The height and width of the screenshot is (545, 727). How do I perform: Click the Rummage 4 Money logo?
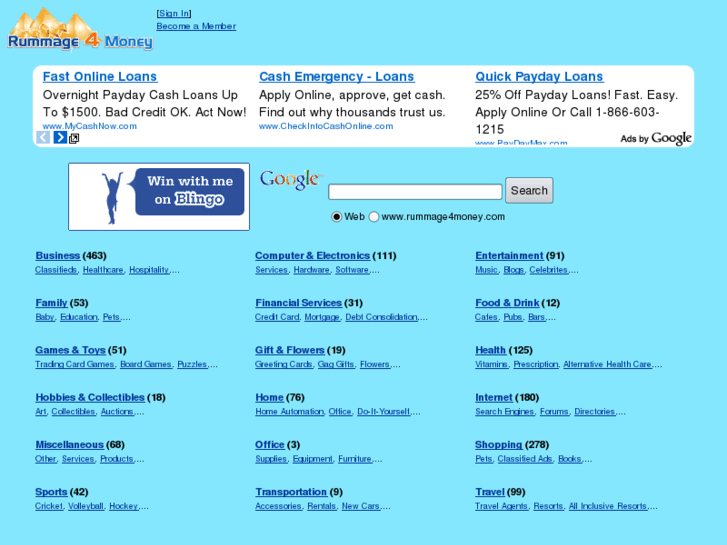(x=80, y=29)
